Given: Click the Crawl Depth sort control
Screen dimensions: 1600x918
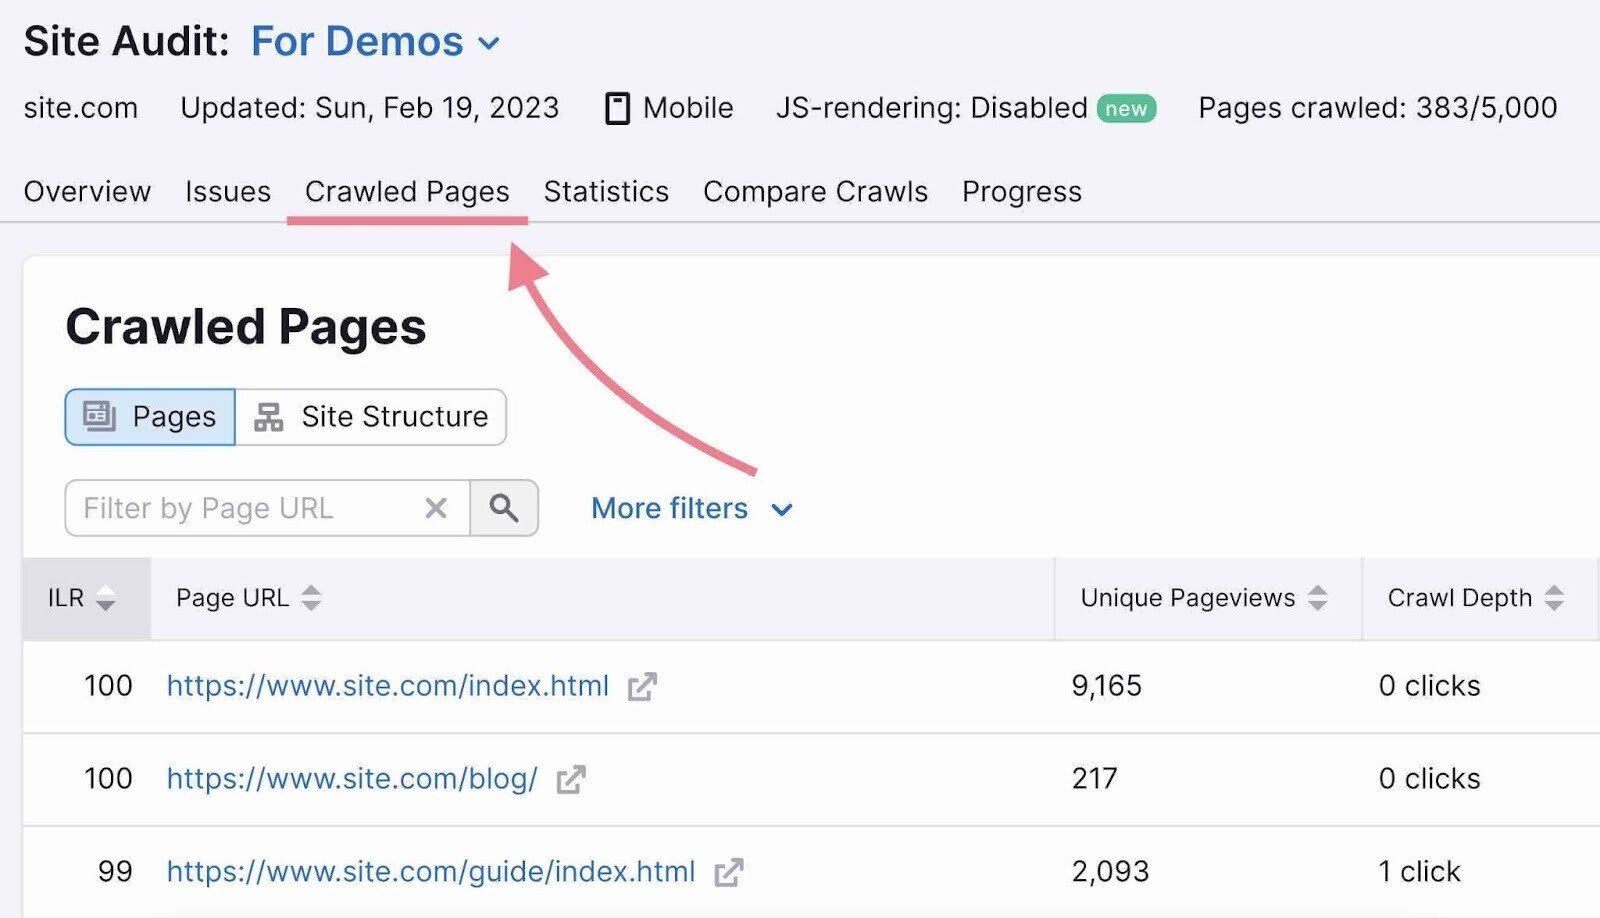Looking at the screenshot, I should (x=1554, y=598).
